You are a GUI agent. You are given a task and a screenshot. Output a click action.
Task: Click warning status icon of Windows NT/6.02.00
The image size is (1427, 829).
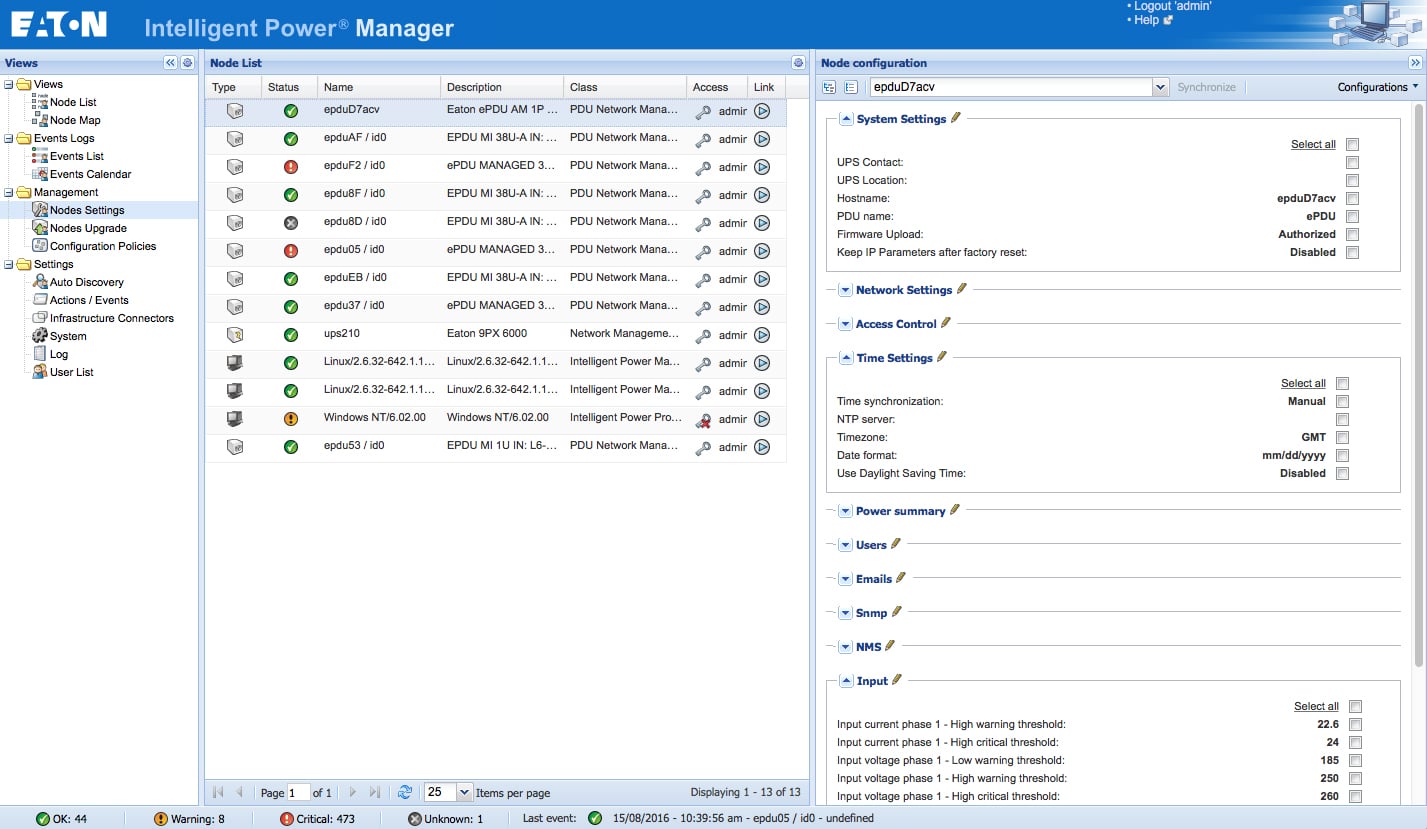[291, 419]
